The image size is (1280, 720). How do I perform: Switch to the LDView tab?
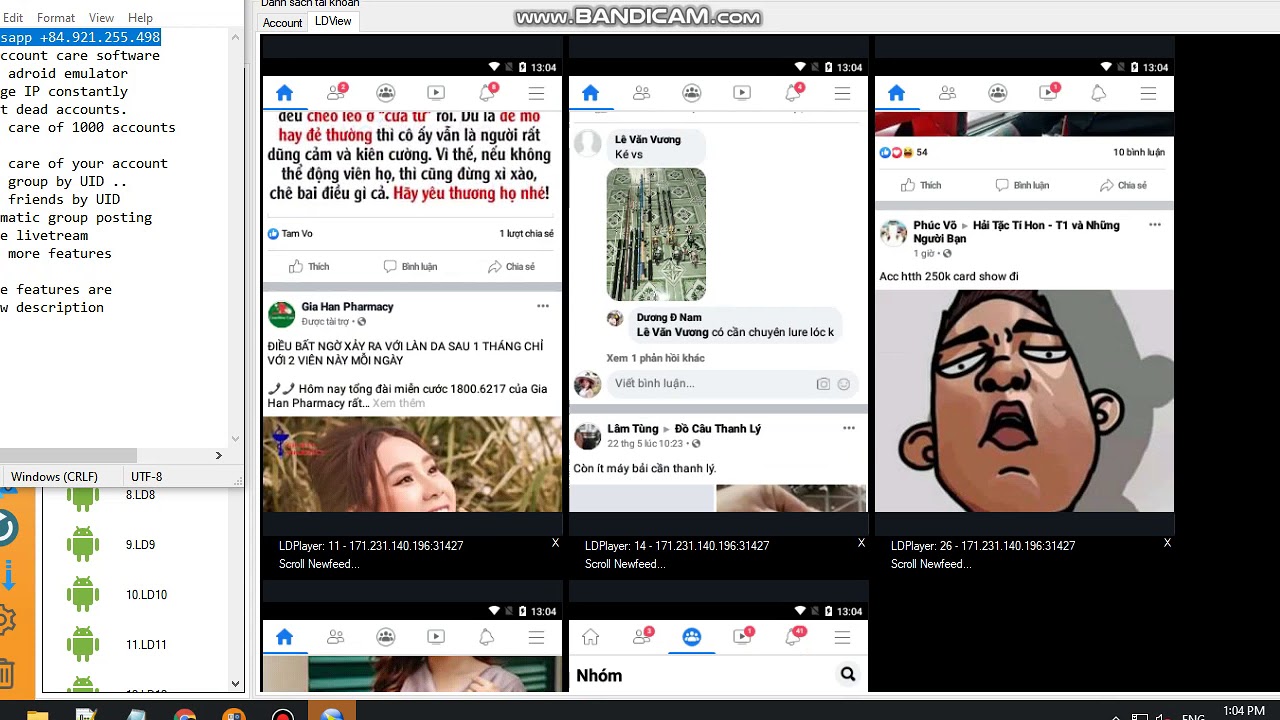click(x=333, y=21)
